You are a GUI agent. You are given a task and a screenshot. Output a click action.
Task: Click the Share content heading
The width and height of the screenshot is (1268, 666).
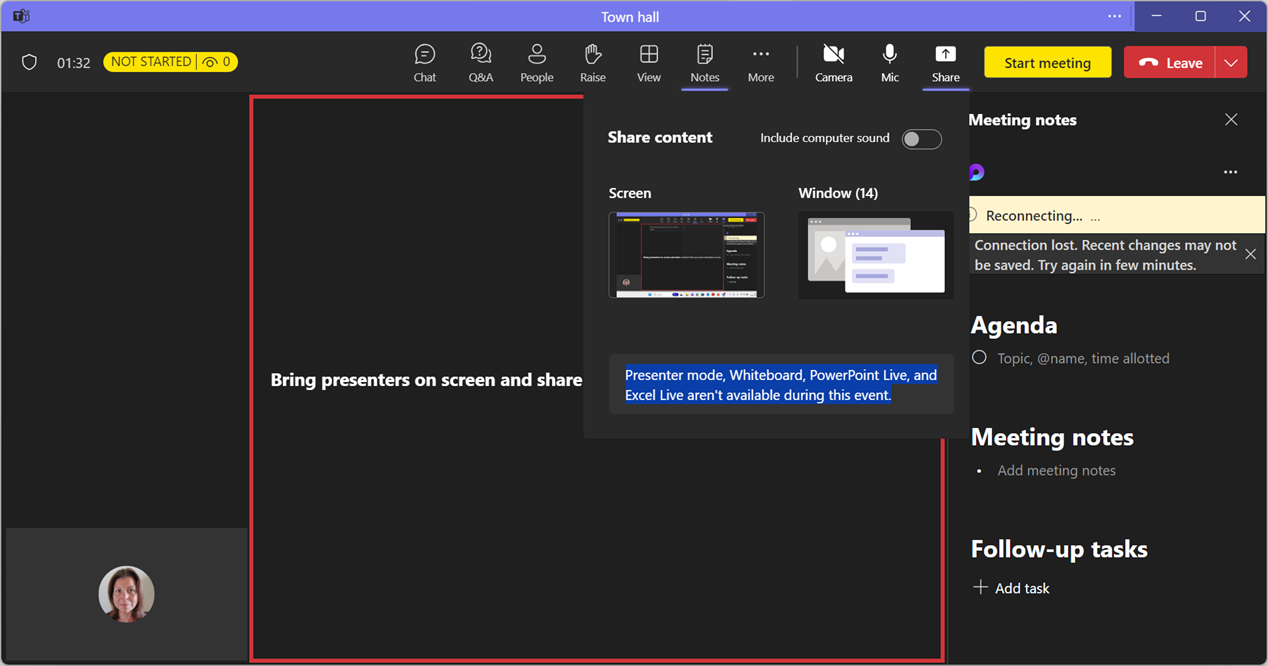tap(660, 138)
